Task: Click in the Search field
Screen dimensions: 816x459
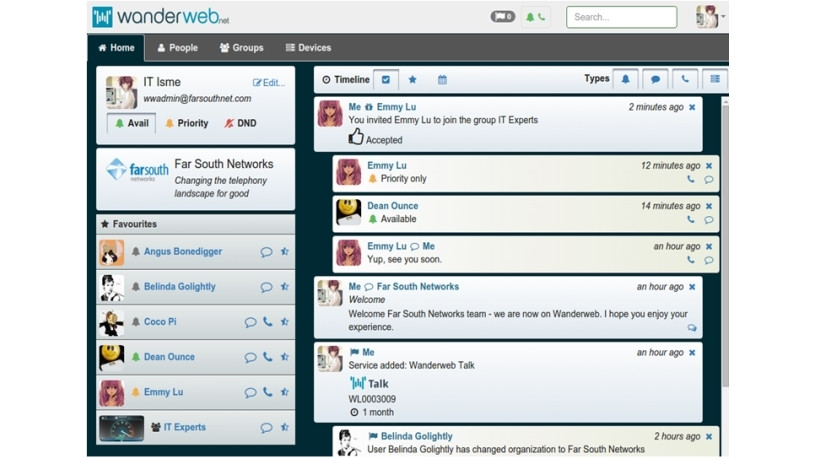Action: coord(621,17)
